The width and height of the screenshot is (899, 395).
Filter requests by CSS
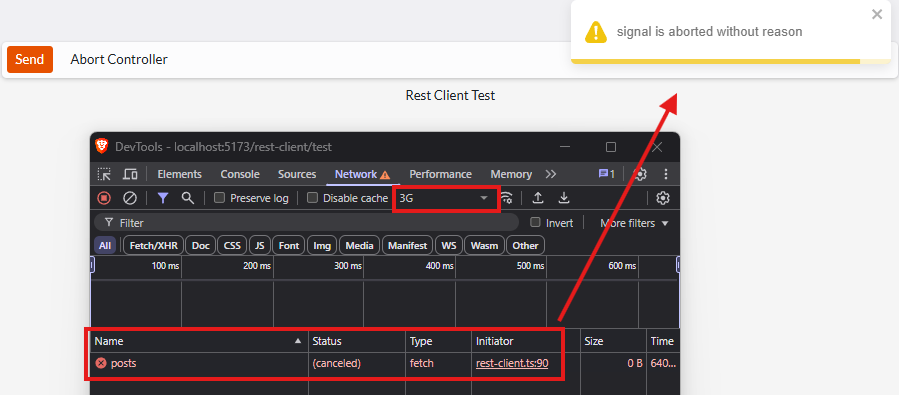coord(232,246)
